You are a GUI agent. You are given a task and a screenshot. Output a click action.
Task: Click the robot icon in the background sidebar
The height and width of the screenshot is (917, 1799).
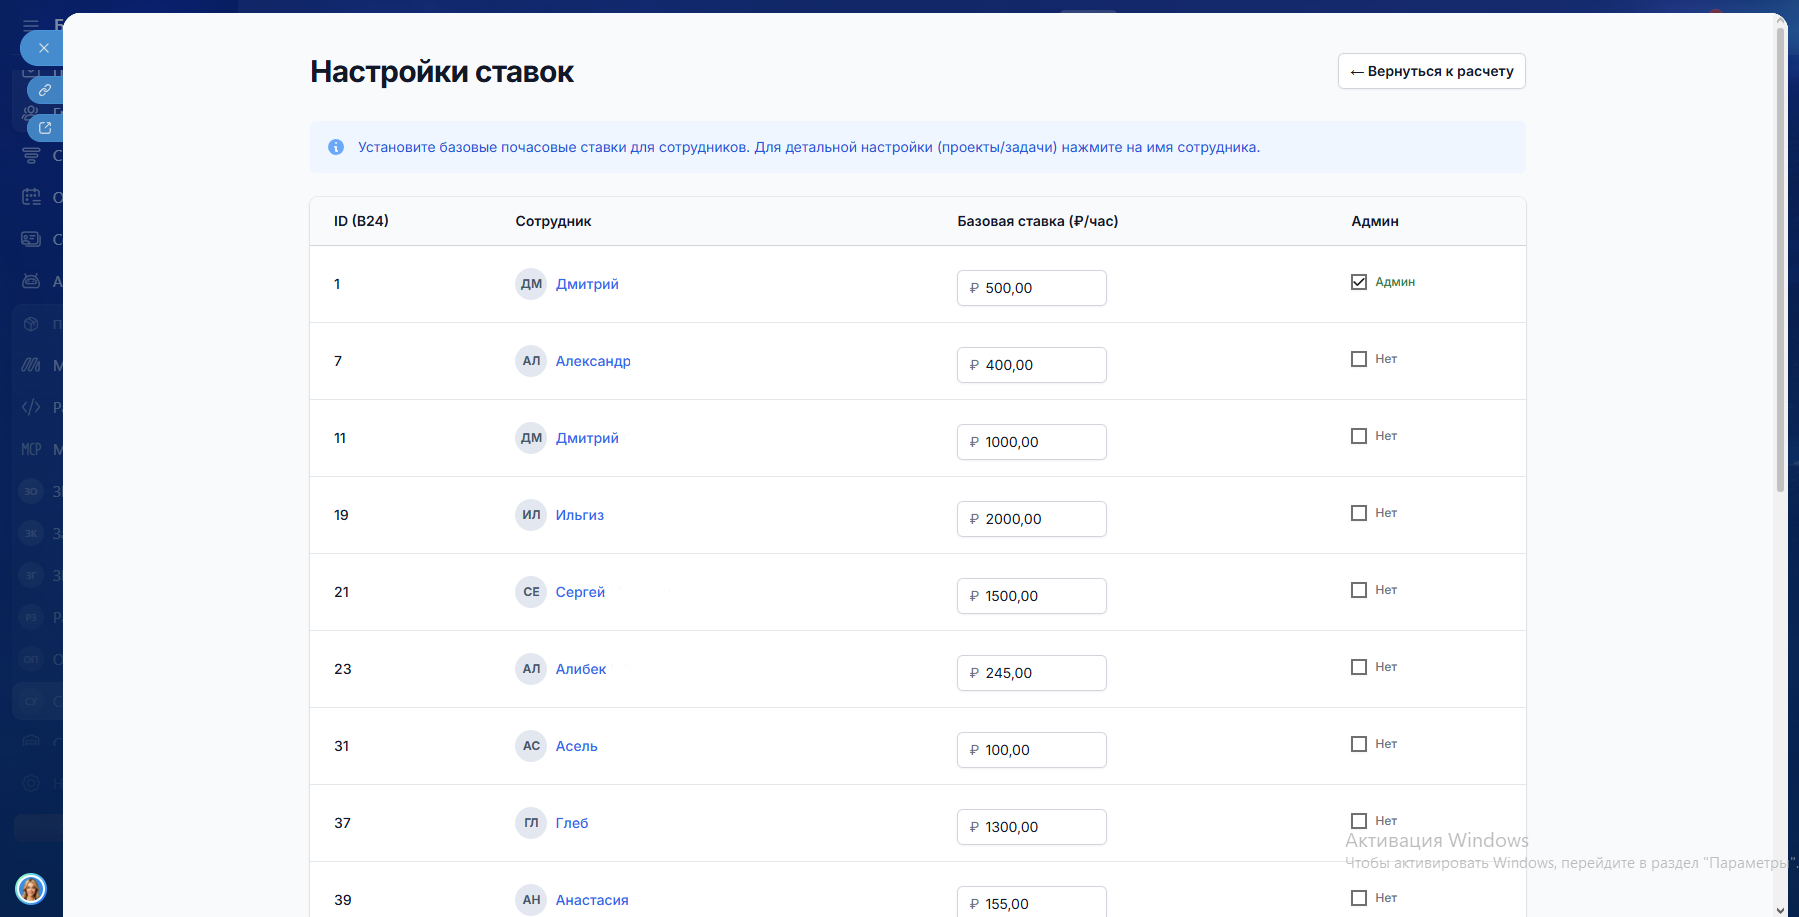click(x=31, y=281)
